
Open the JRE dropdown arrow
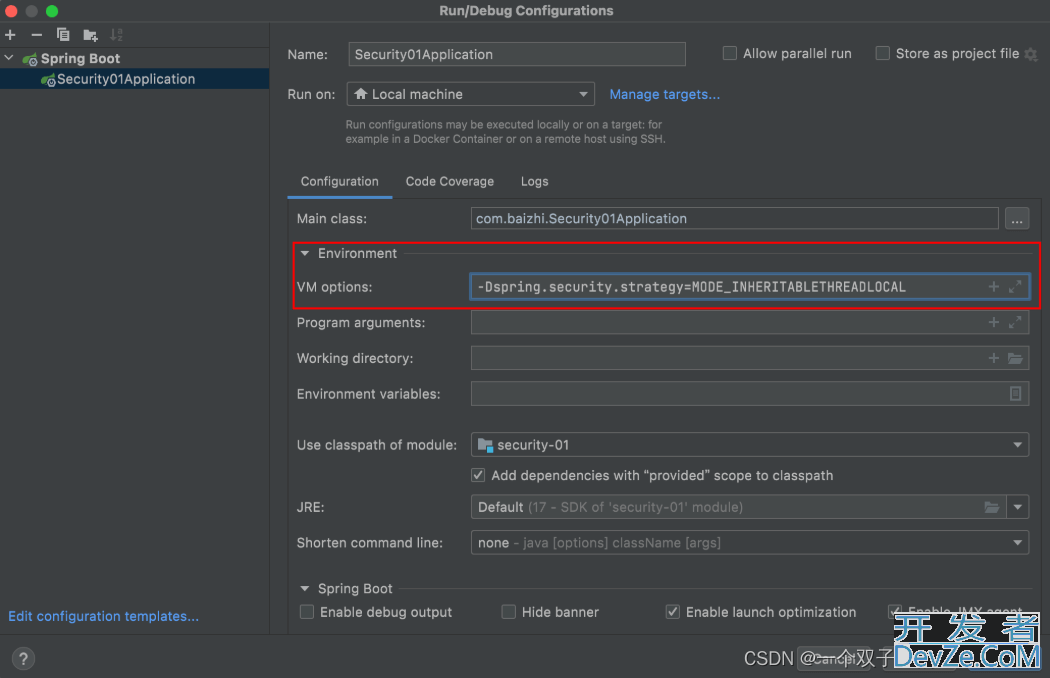[1017, 507]
